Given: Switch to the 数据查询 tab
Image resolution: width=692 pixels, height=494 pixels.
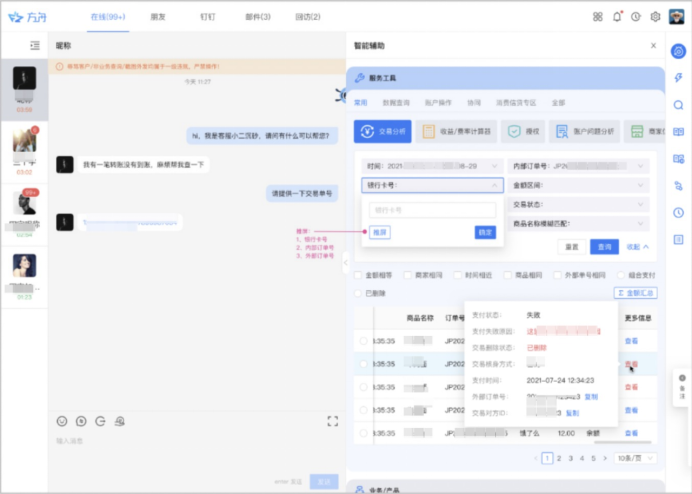Looking at the screenshot, I should point(395,102).
